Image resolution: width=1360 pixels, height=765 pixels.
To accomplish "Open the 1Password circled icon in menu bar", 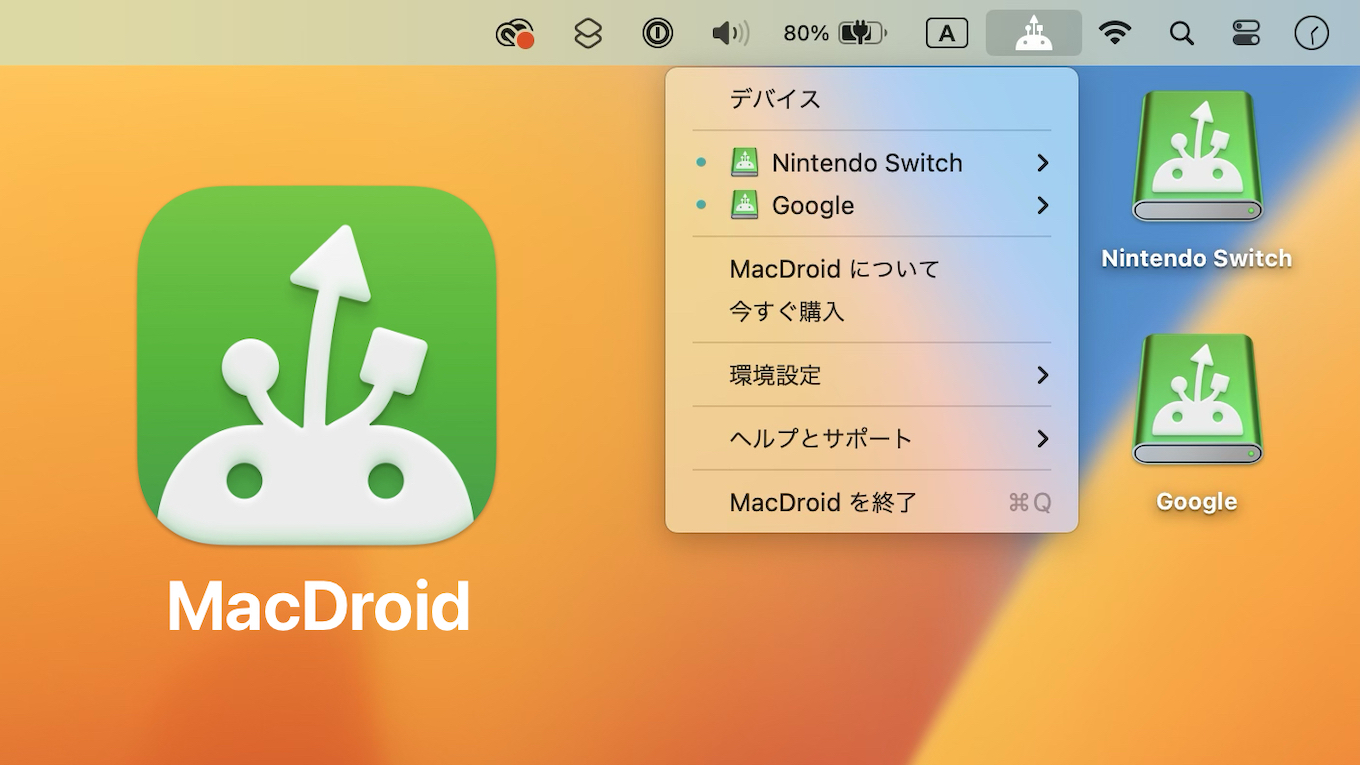I will click(x=656, y=32).
